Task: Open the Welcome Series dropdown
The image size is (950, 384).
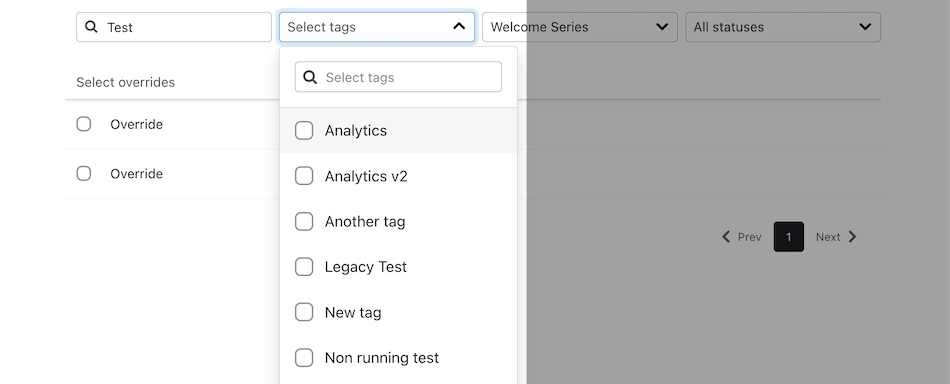Action: [580, 27]
